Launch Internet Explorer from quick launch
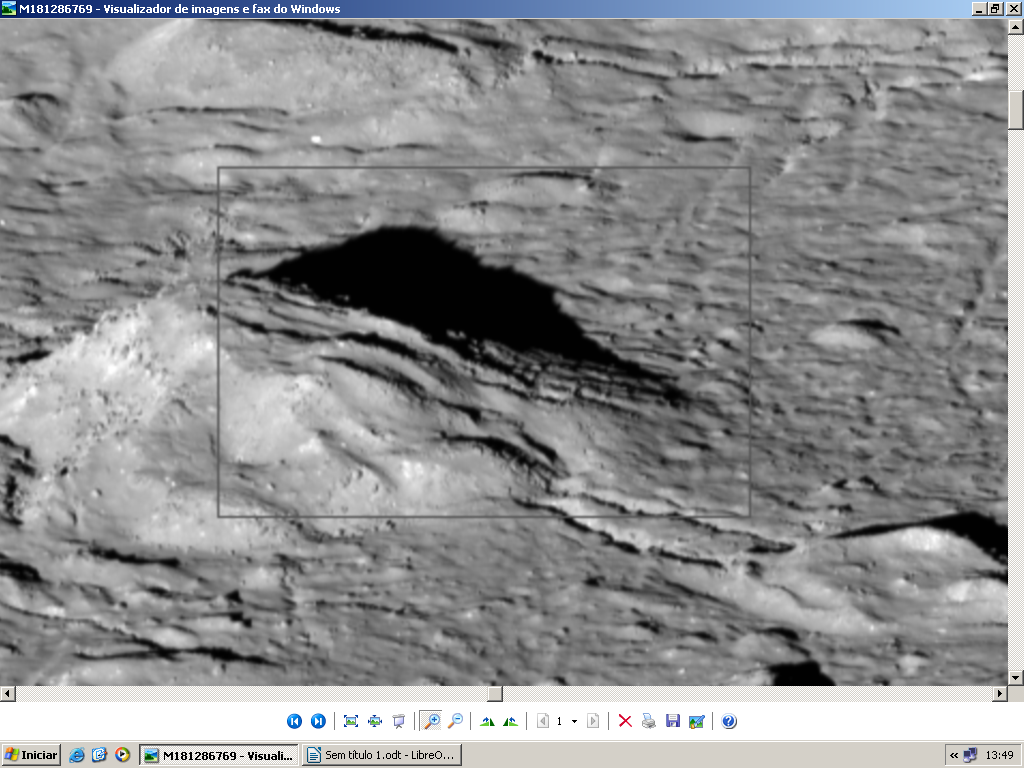The height and width of the screenshot is (768, 1024). 77,755
